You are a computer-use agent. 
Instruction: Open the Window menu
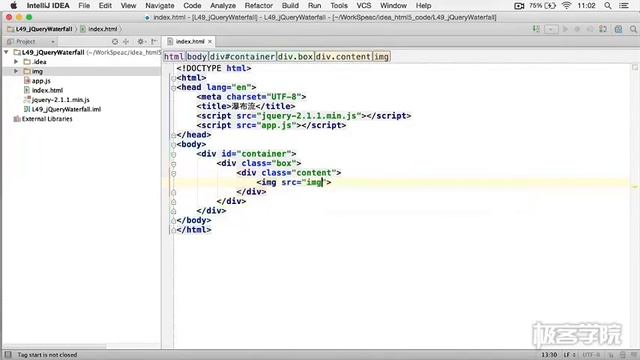(393, 6)
